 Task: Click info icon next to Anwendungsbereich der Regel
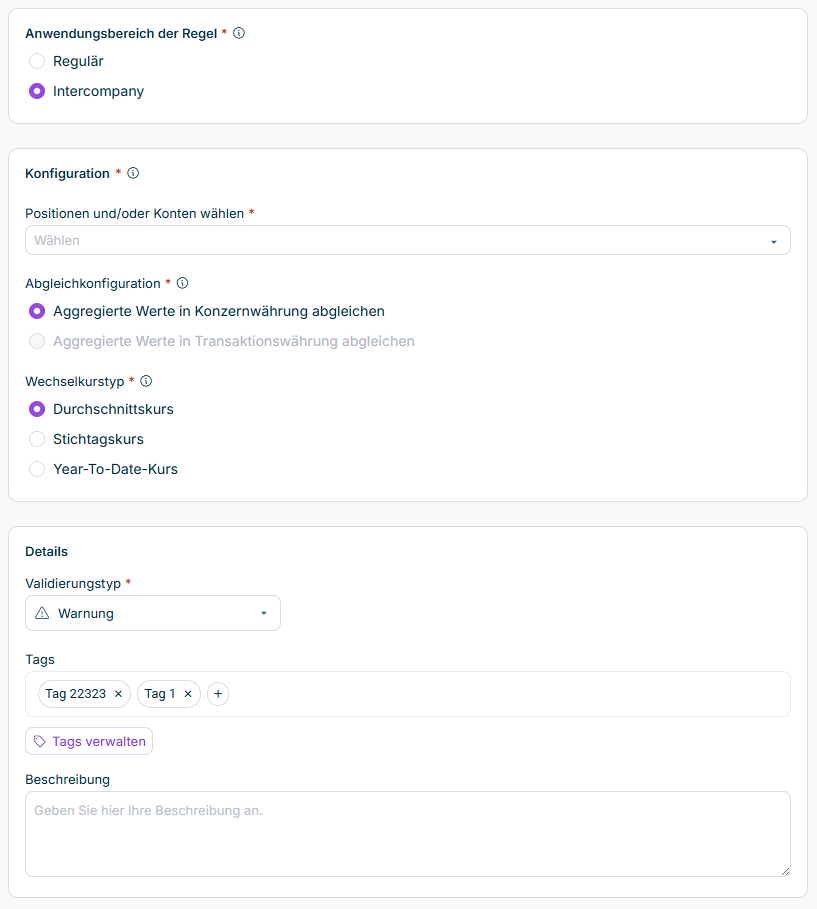pos(239,33)
